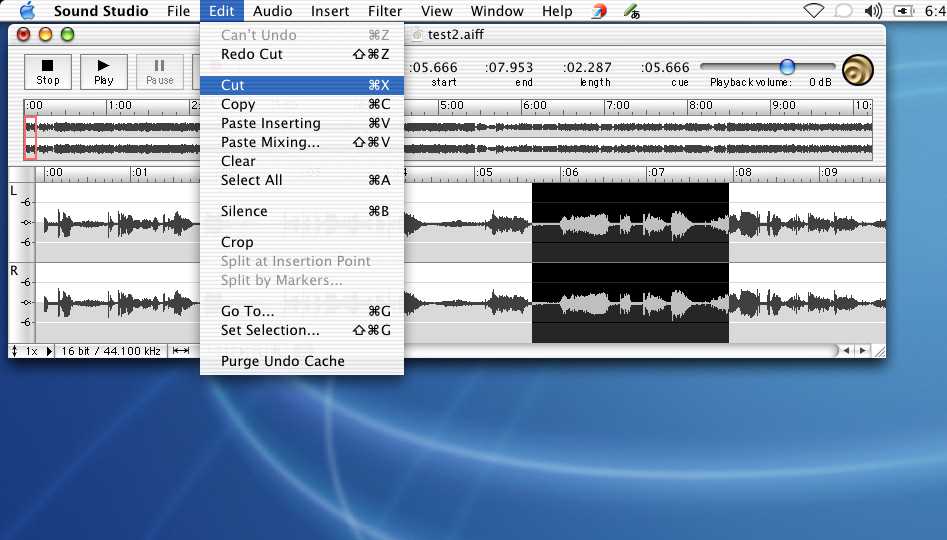Click the AirPort Wi-Fi status icon
Screen dimensions: 947x540
coord(814,11)
